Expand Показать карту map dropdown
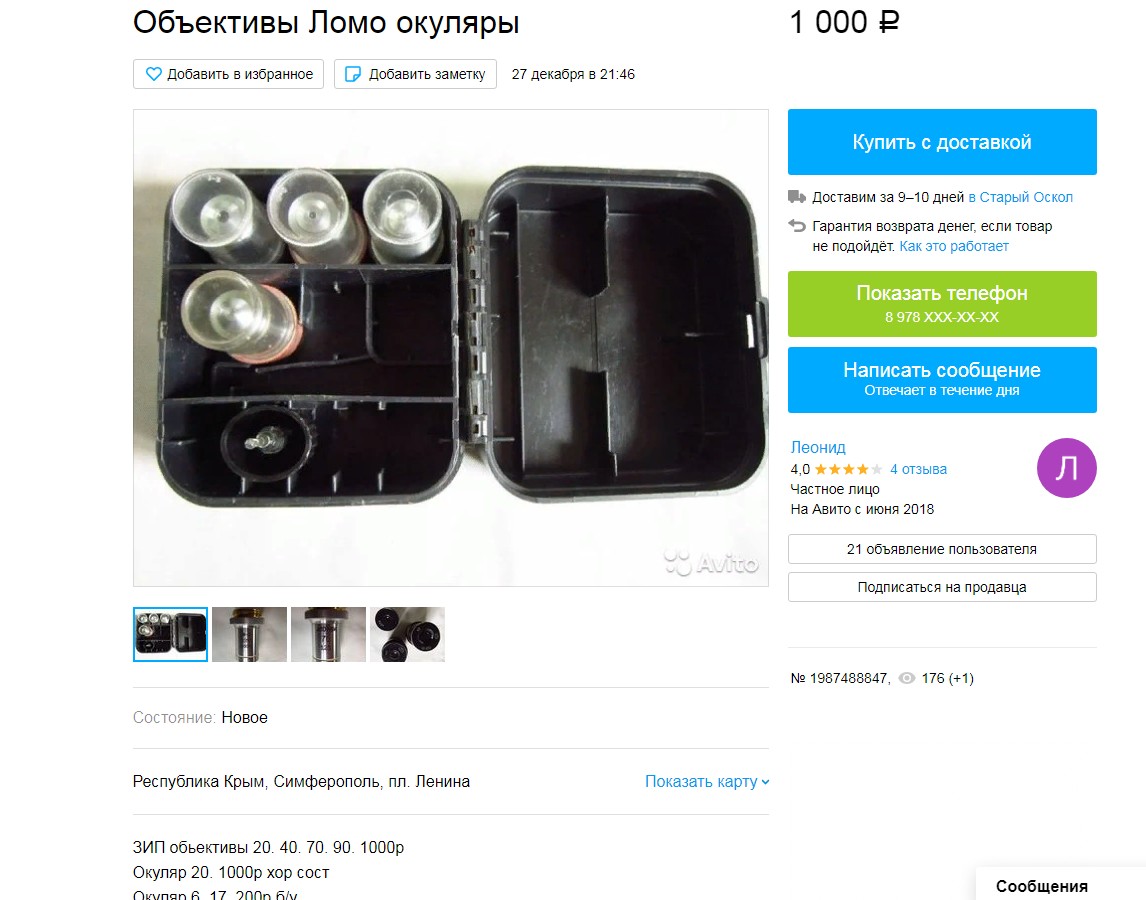 tap(707, 782)
